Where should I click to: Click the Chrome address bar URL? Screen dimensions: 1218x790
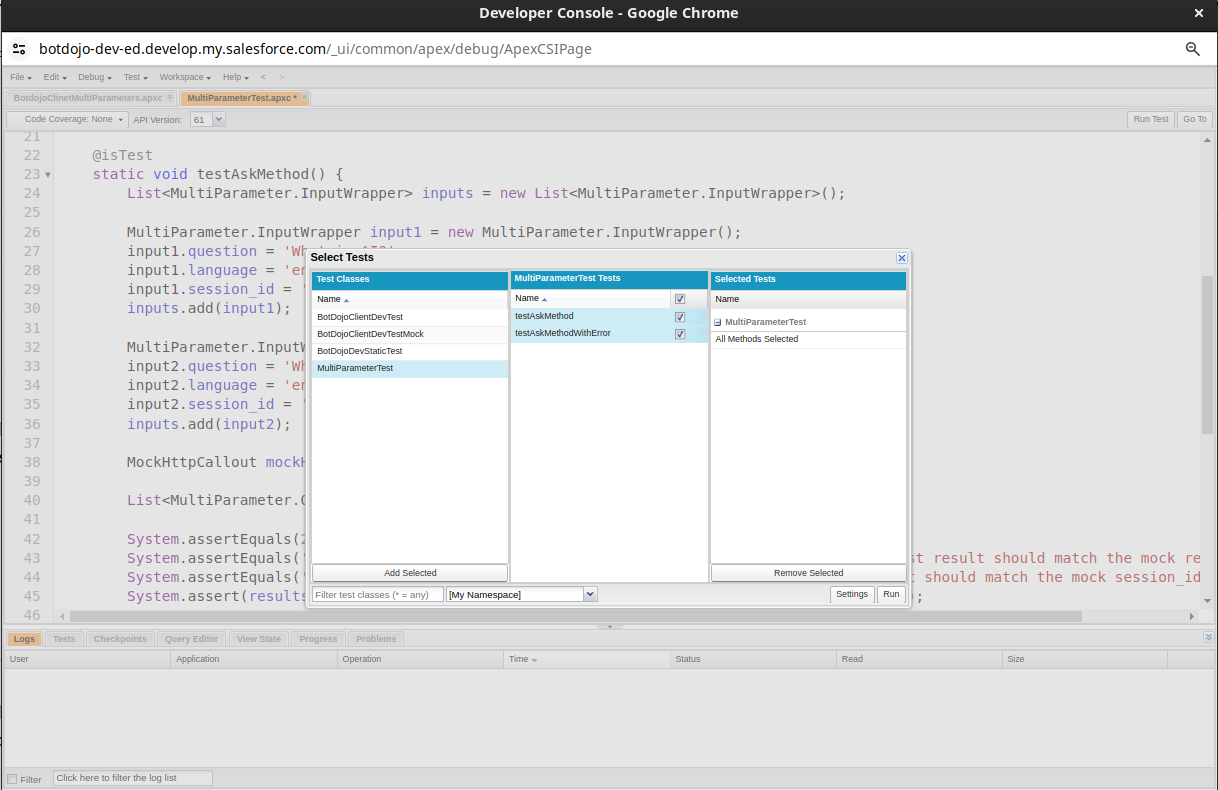315,48
